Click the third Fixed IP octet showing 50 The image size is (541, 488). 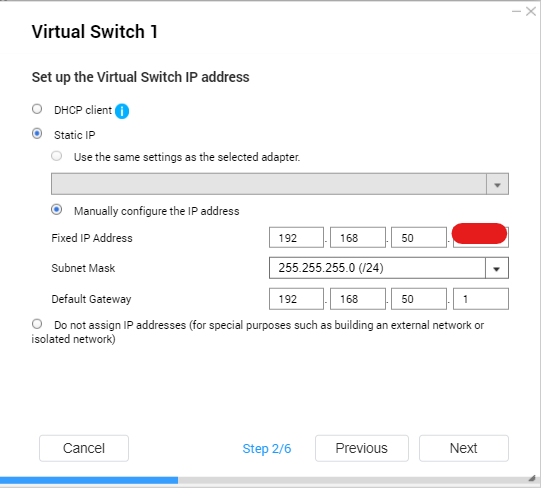pyautogui.click(x=419, y=237)
